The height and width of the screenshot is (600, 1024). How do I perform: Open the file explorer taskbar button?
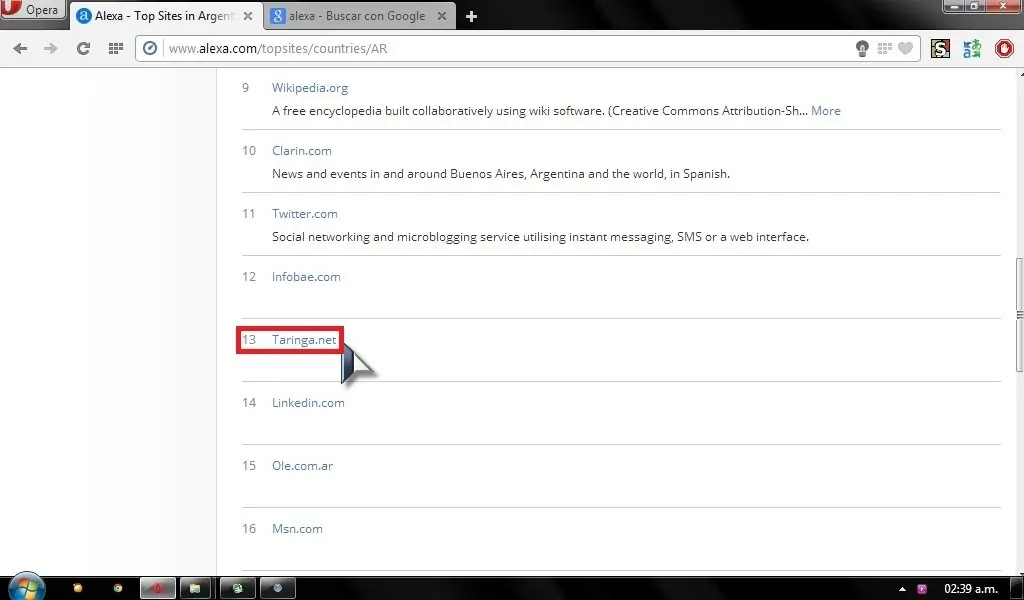[x=195, y=588]
